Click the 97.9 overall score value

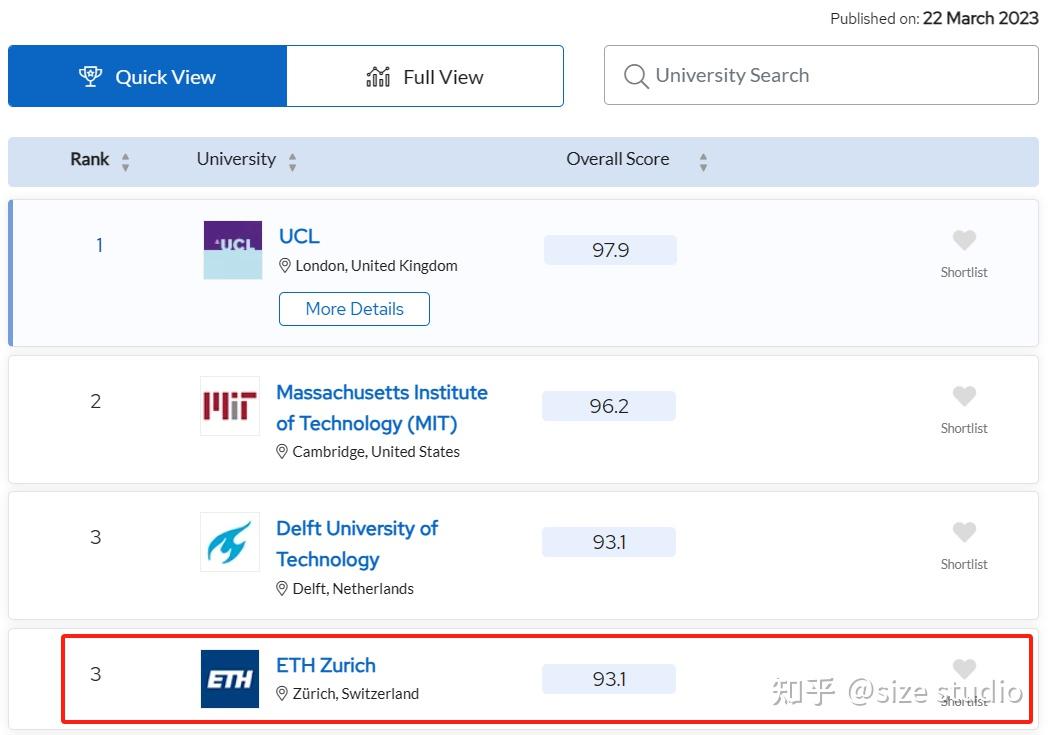point(610,250)
